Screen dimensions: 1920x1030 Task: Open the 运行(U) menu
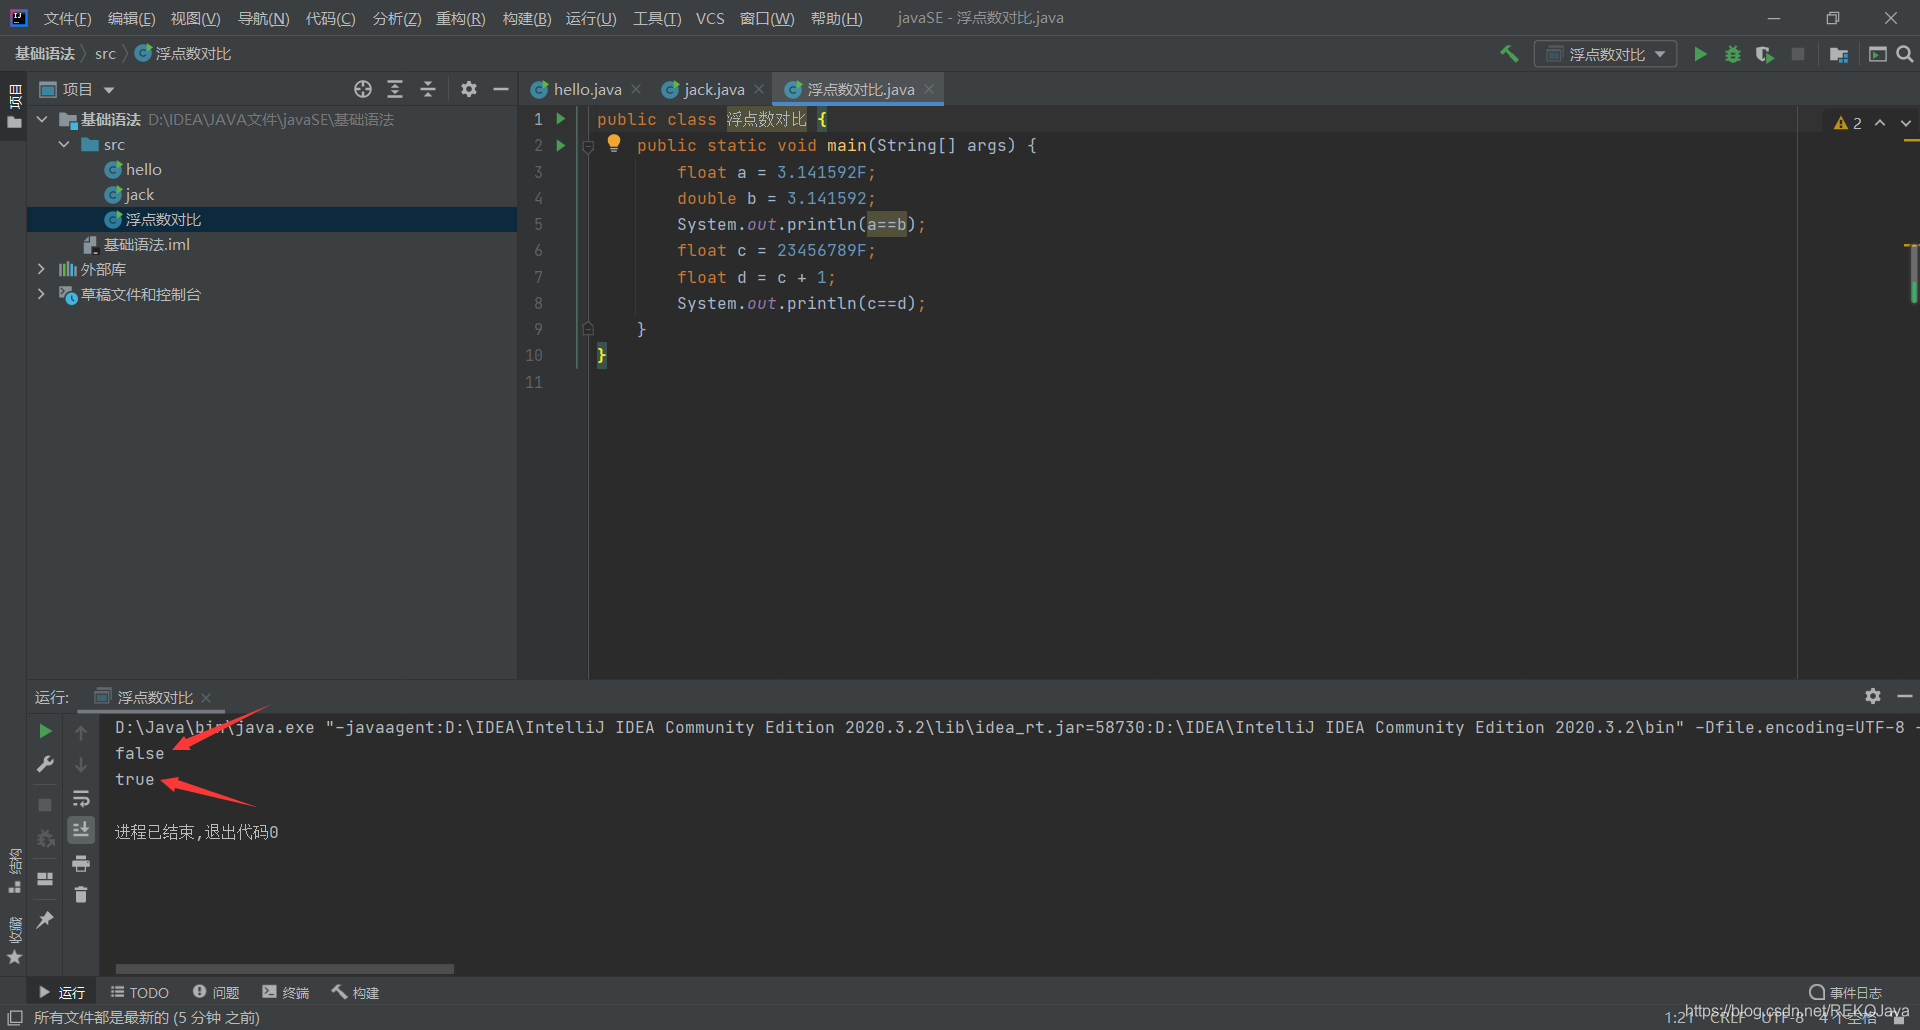(591, 19)
